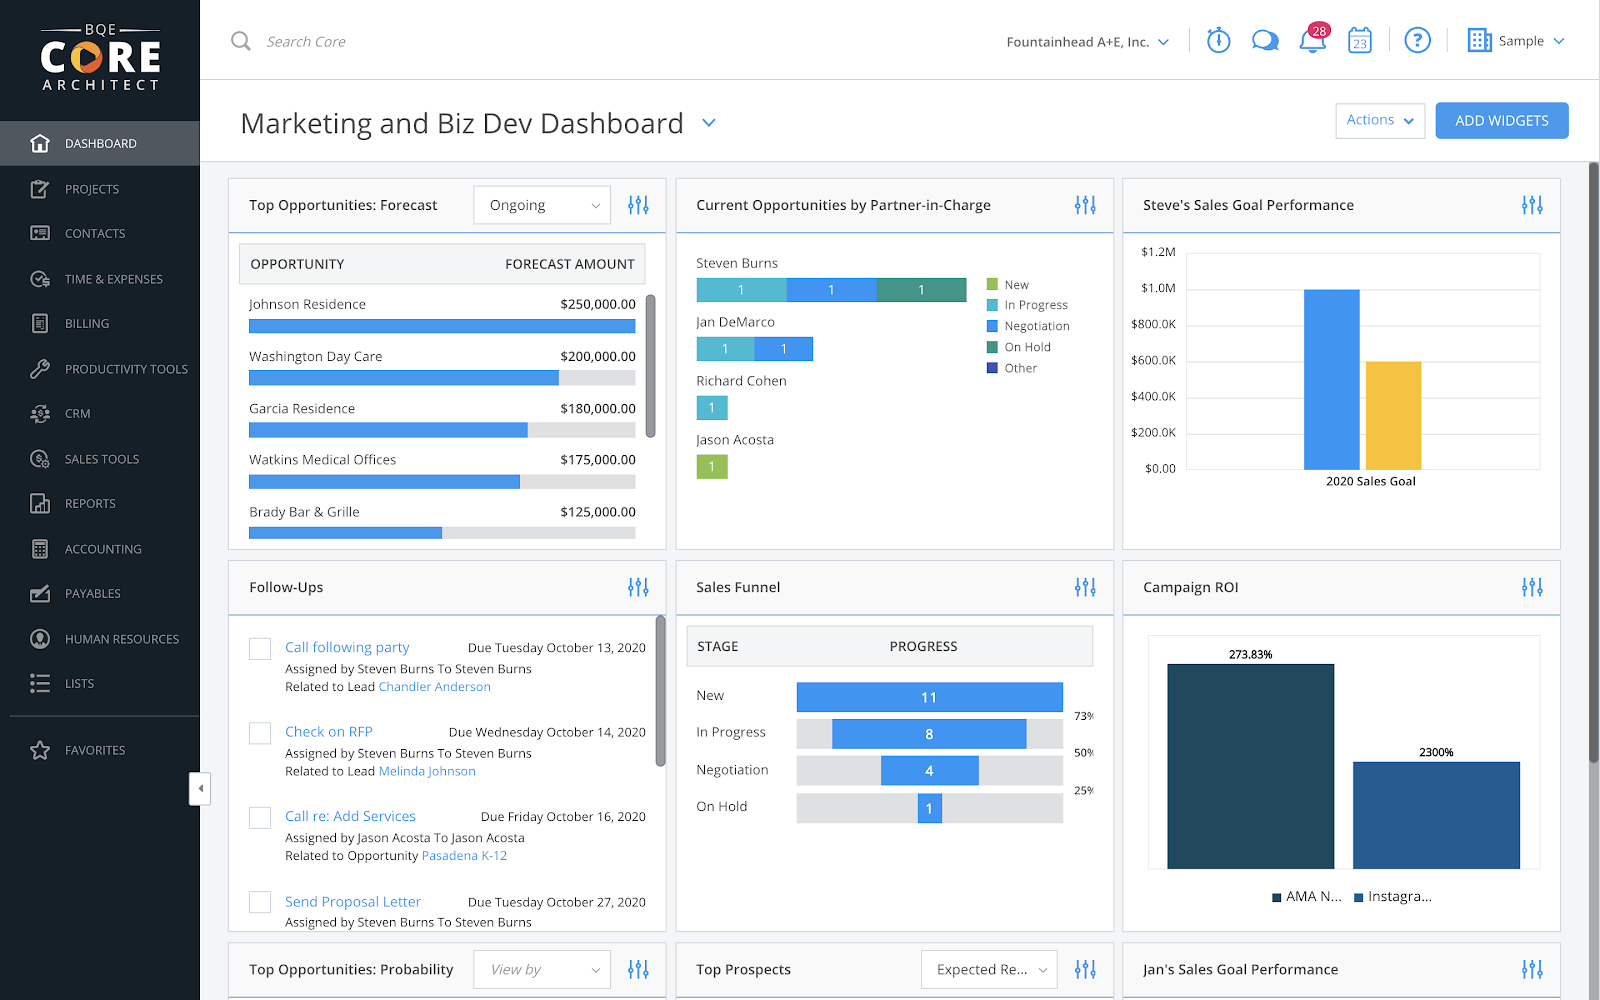Open the chat messages icon
Image resolution: width=1600 pixels, height=1000 pixels.
pyautogui.click(x=1265, y=41)
